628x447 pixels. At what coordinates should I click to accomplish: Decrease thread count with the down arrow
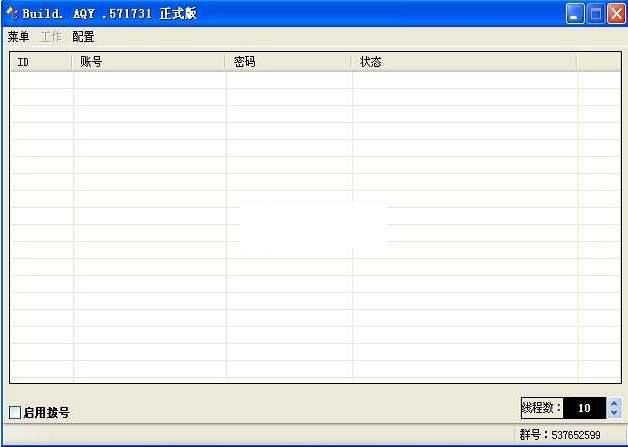pyautogui.click(x=614, y=413)
